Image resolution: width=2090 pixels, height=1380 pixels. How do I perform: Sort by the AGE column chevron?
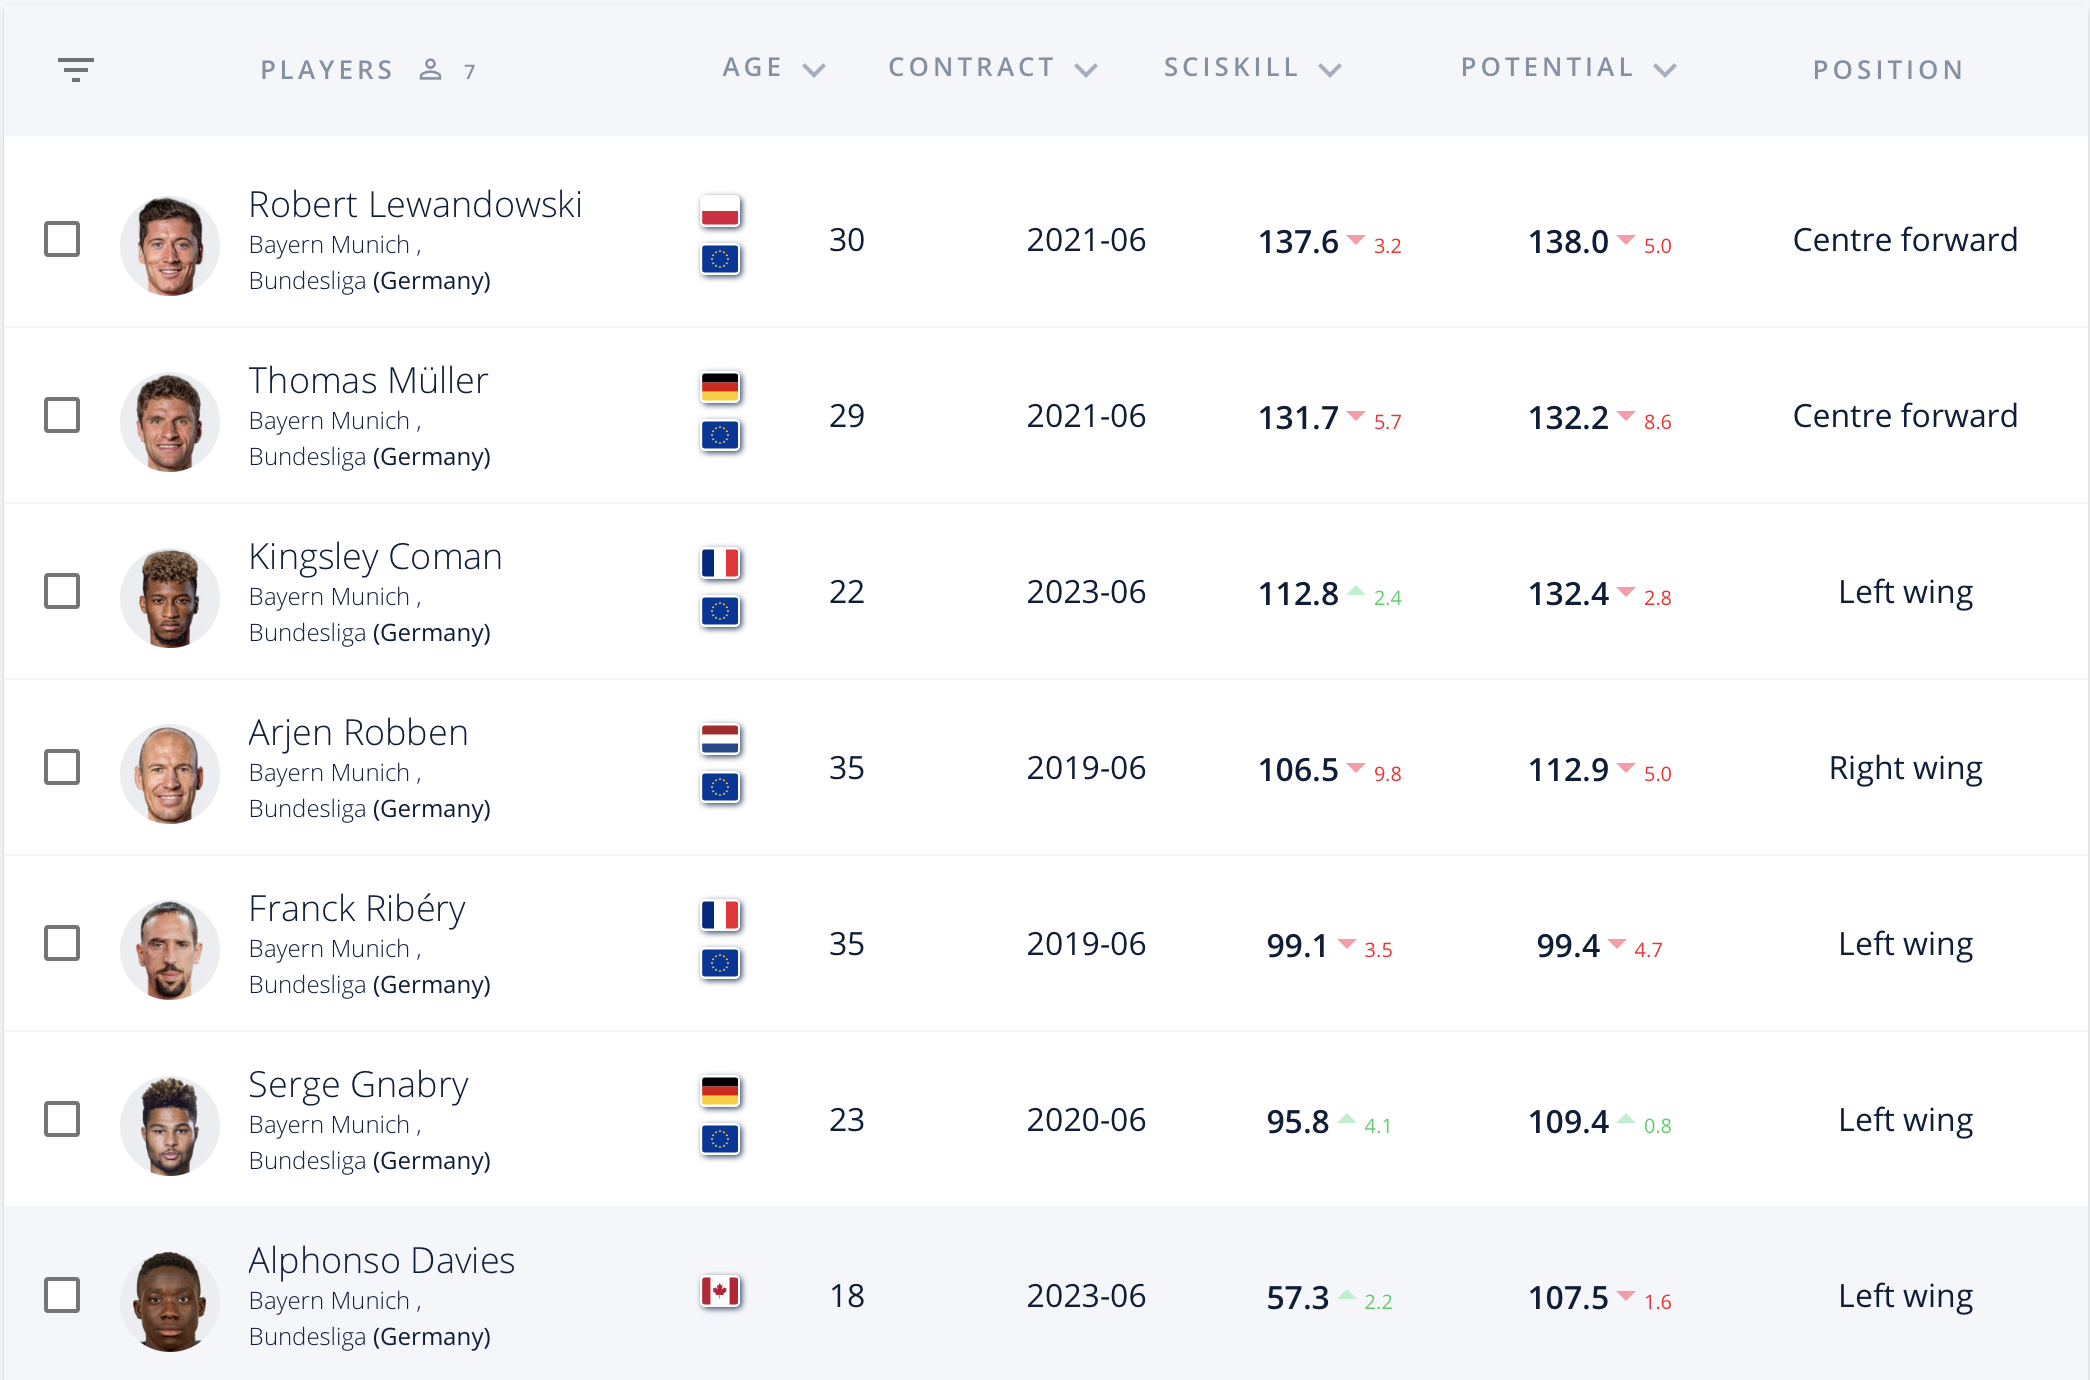click(814, 69)
